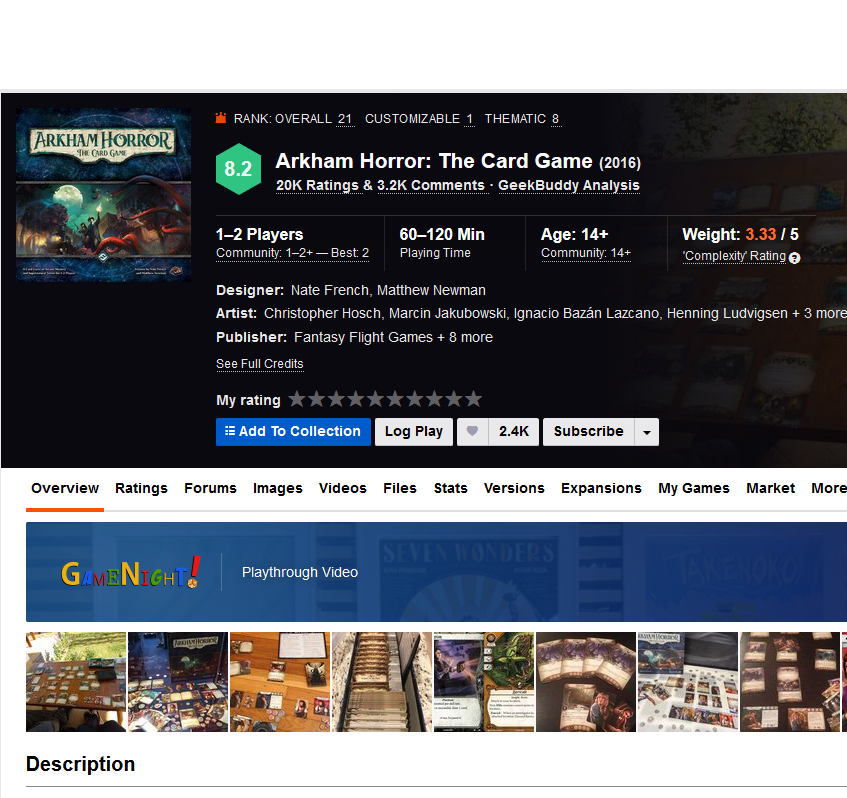Open publisher Fantasy Flight Games link
Image resolution: width=847 pixels, height=798 pixels.
click(364, 337)
